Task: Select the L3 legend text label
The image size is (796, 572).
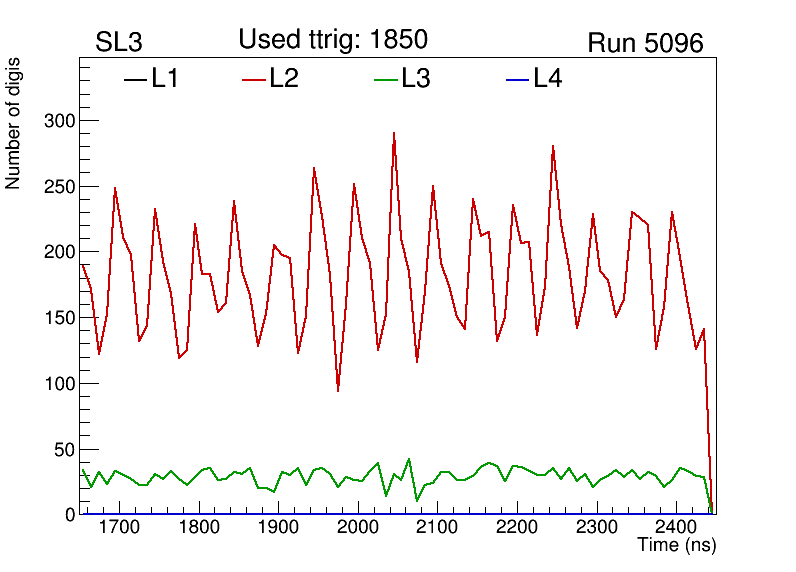Action: pyautogui.click(x=416, y=79)
